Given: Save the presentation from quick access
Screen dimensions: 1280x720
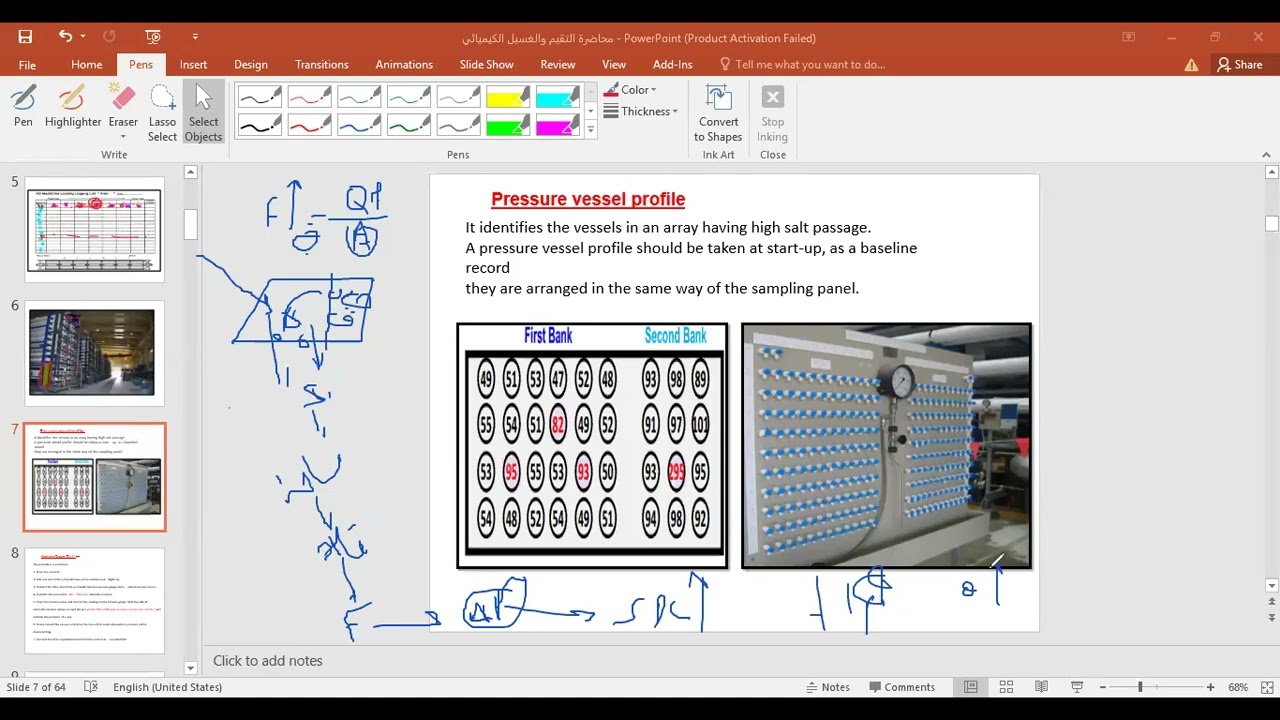Looking at the screenshot, I should pos(25,37).
